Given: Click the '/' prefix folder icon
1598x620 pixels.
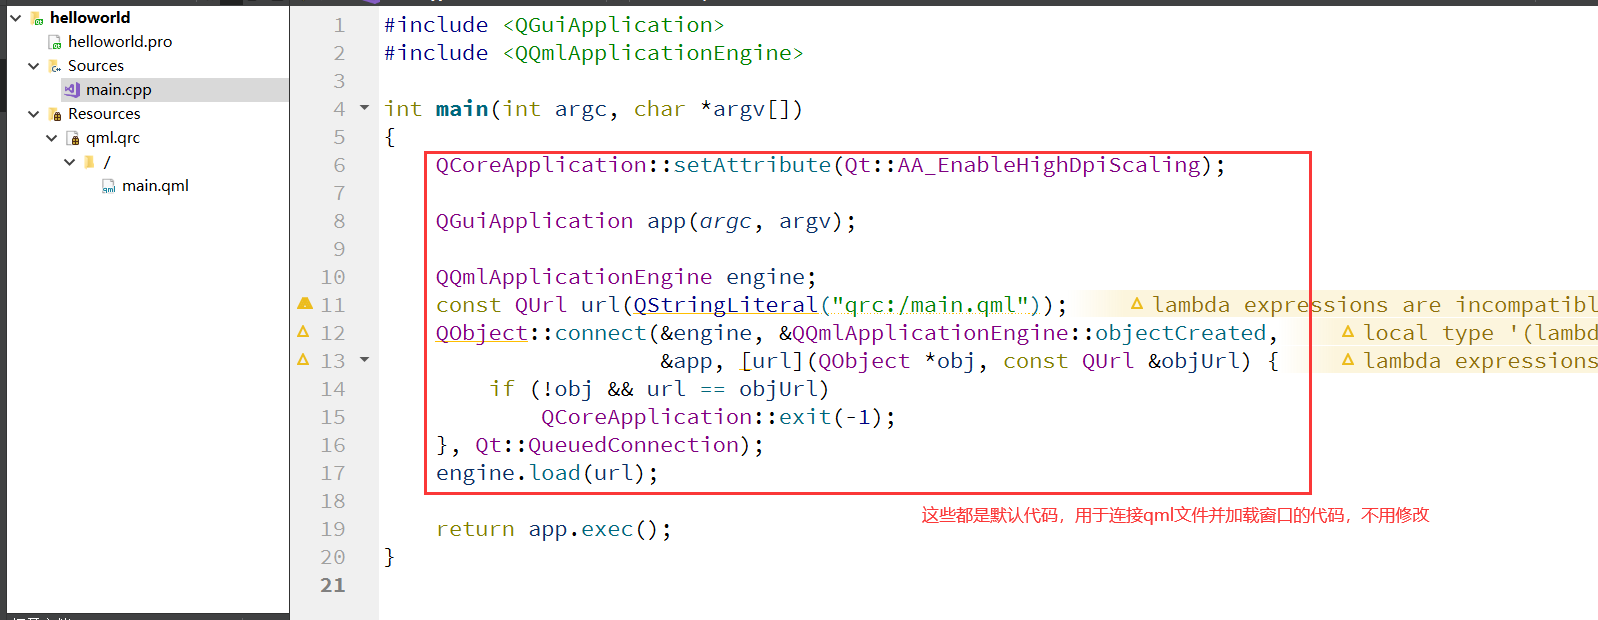Looking at the screenshot, I should (90, 162).
